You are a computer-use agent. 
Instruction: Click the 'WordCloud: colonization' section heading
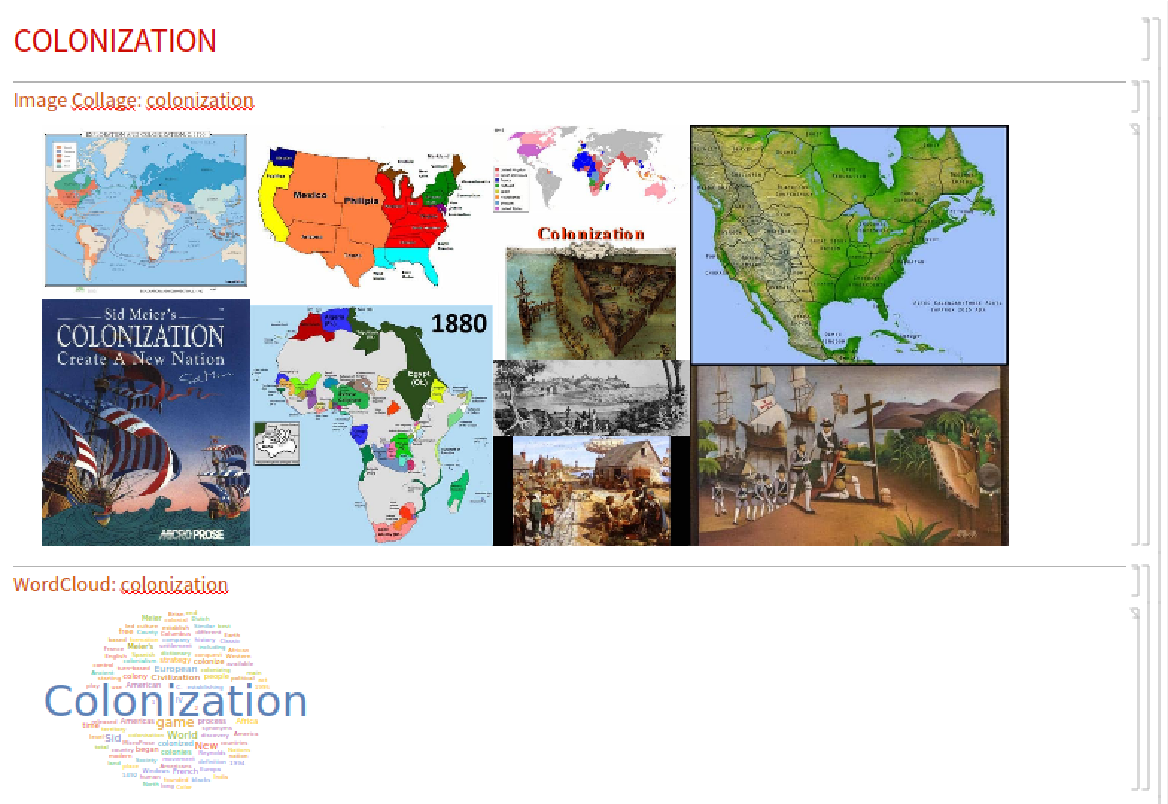pos(121,585)
